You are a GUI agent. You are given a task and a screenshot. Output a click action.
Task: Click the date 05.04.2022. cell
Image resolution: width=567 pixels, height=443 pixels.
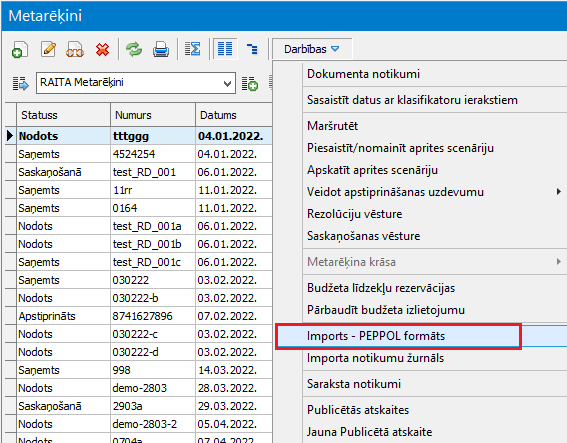pyautogui.click(x=234, y=424)
